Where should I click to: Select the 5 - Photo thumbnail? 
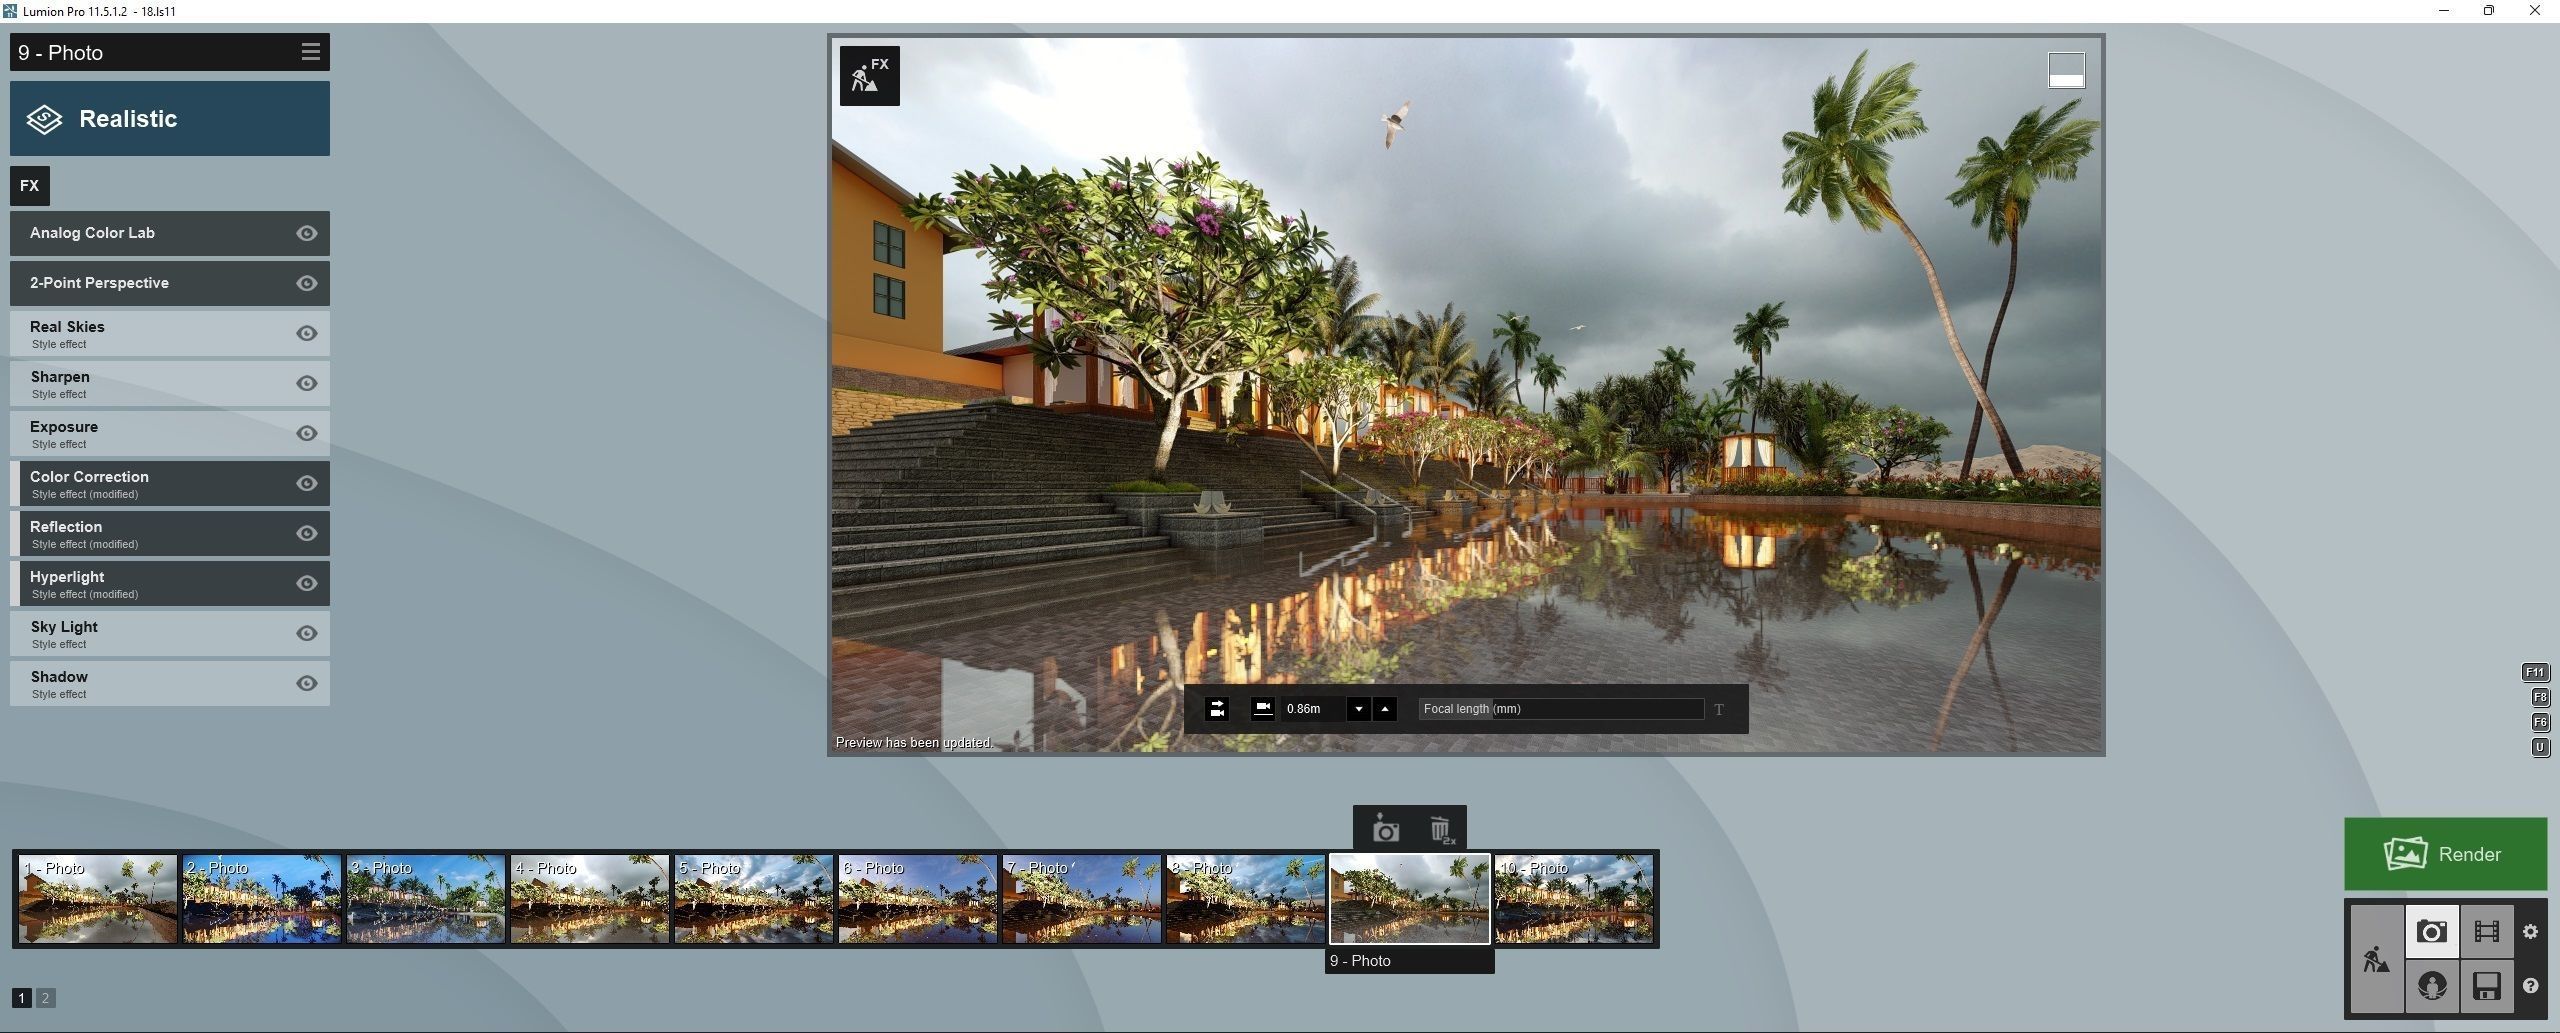(x=754, y=899)
